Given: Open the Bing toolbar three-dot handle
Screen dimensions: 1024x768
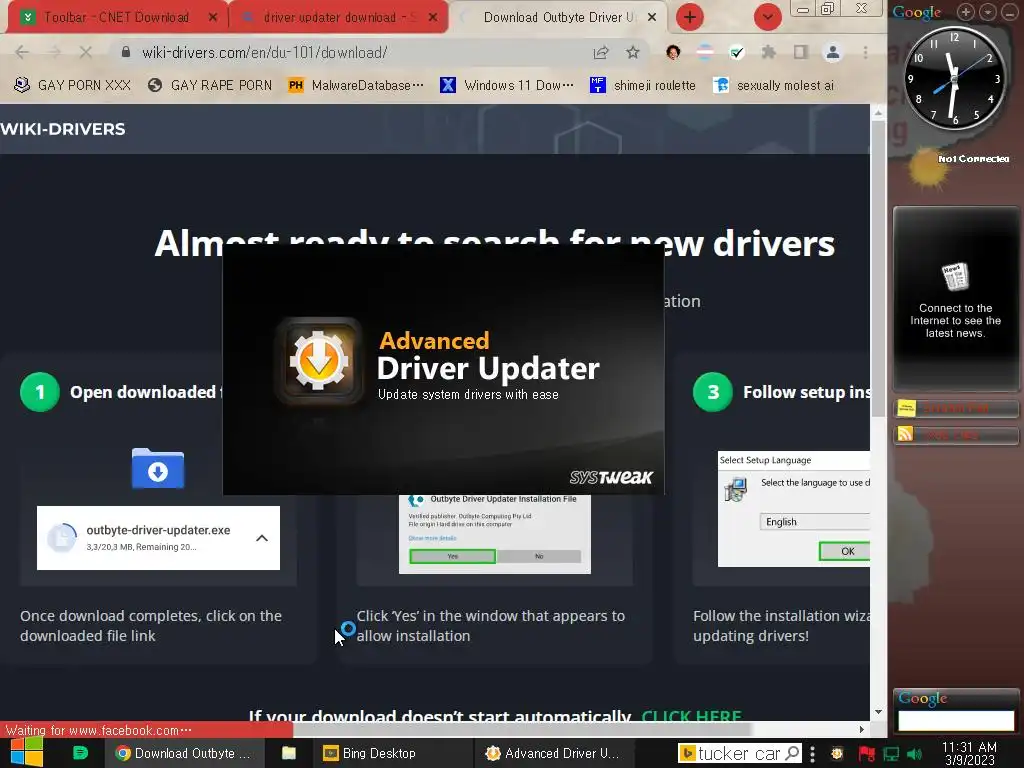Looking at the screenshot, I should coord(812,754).
